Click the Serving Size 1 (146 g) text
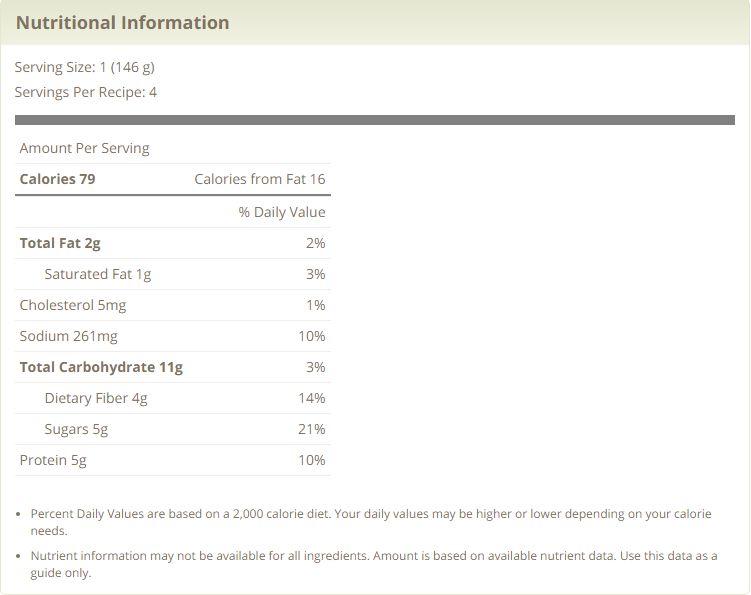This screenshot has height=595, width=751. [84, 67]
